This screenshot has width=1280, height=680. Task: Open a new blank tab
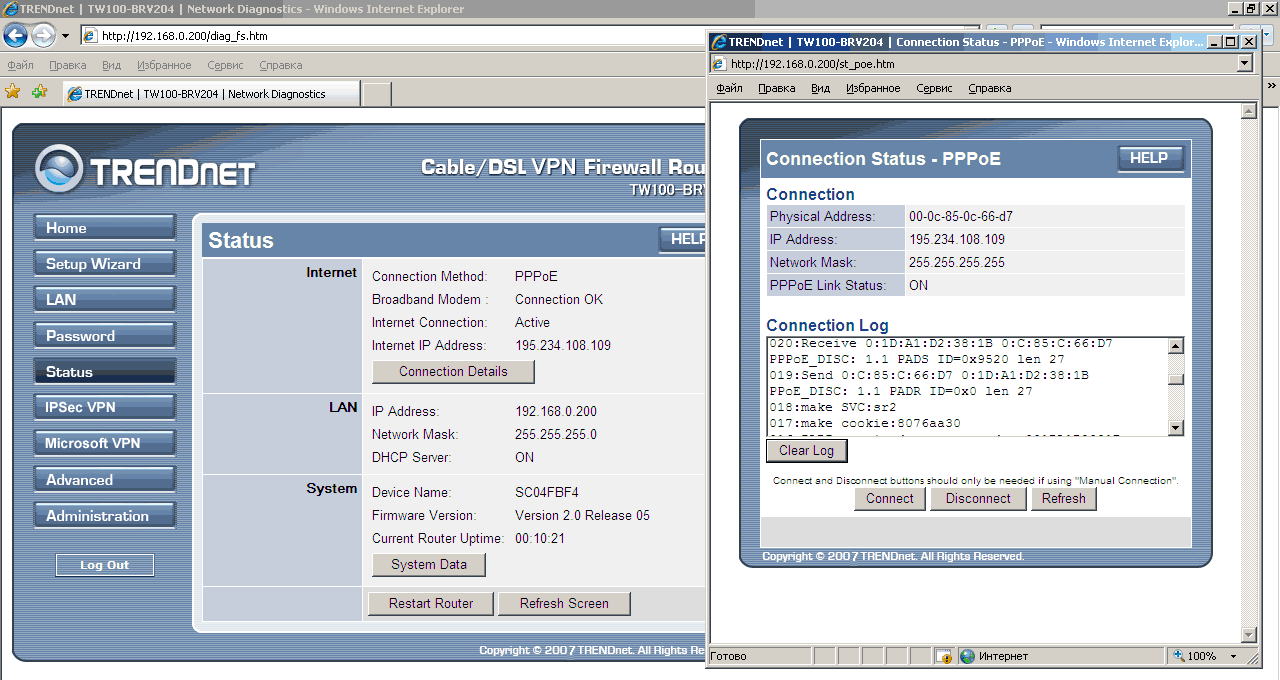coord(376,94)
